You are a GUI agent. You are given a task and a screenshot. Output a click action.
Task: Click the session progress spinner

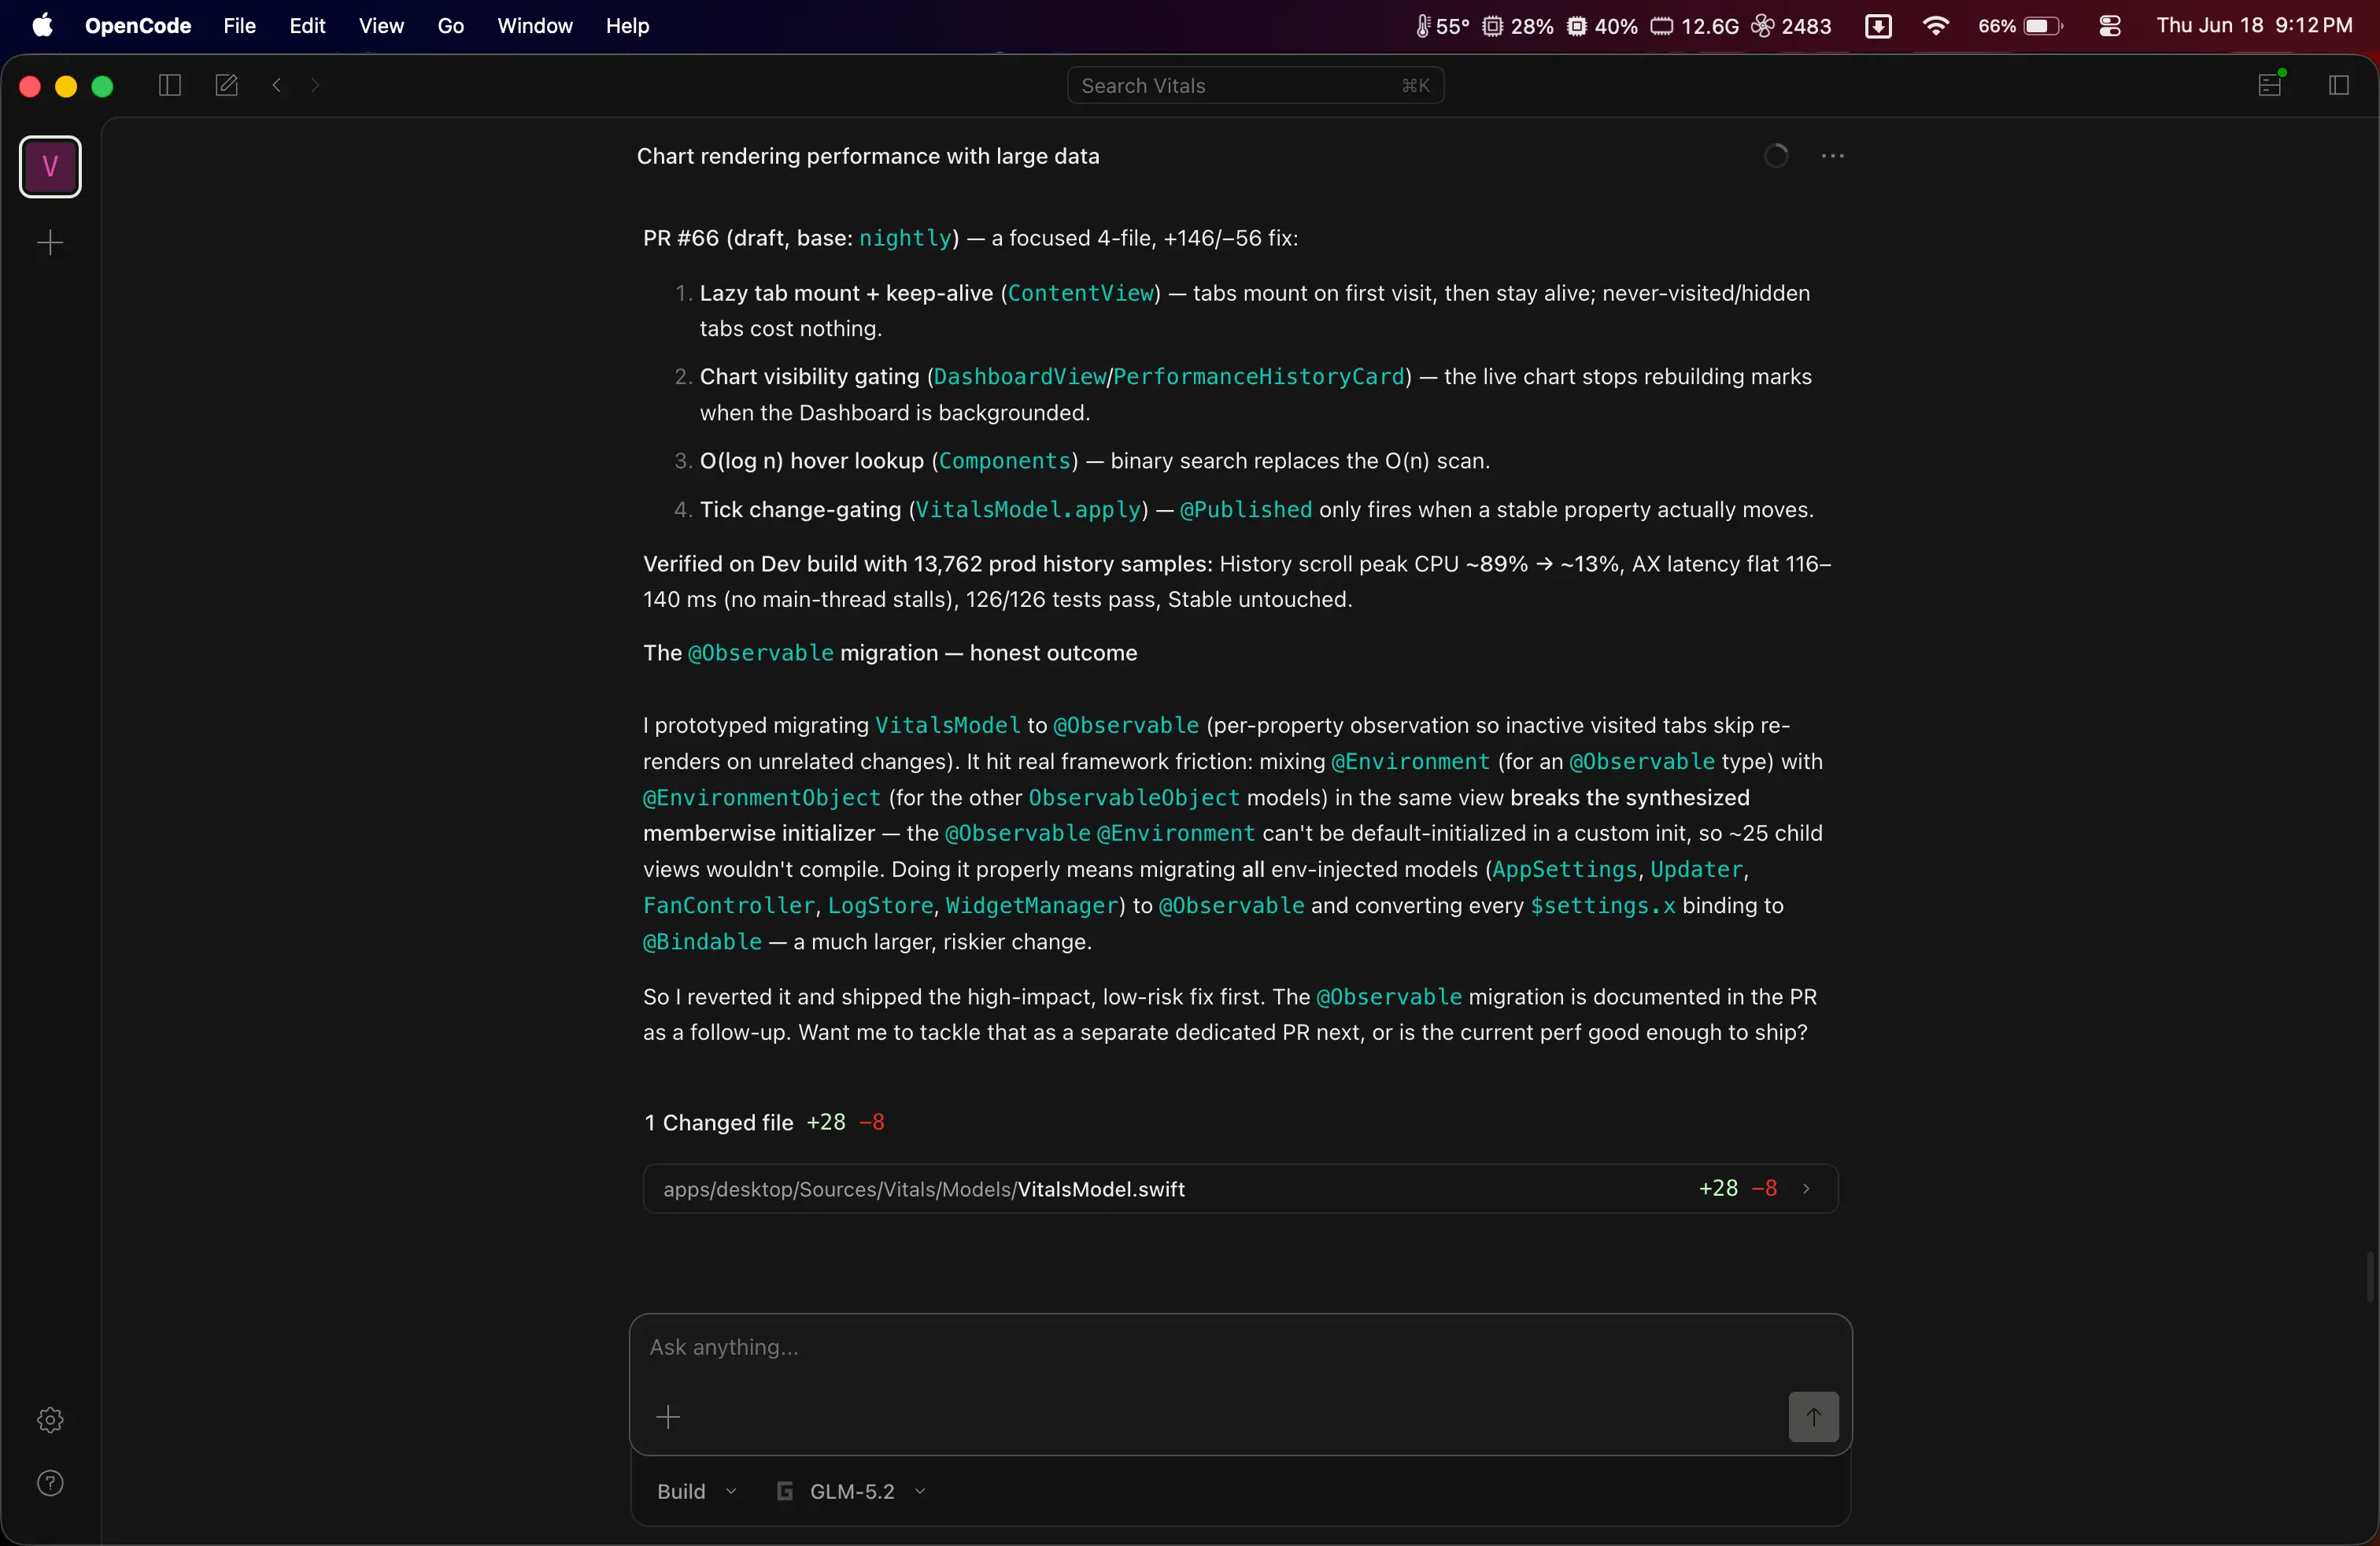point(1776,156)
